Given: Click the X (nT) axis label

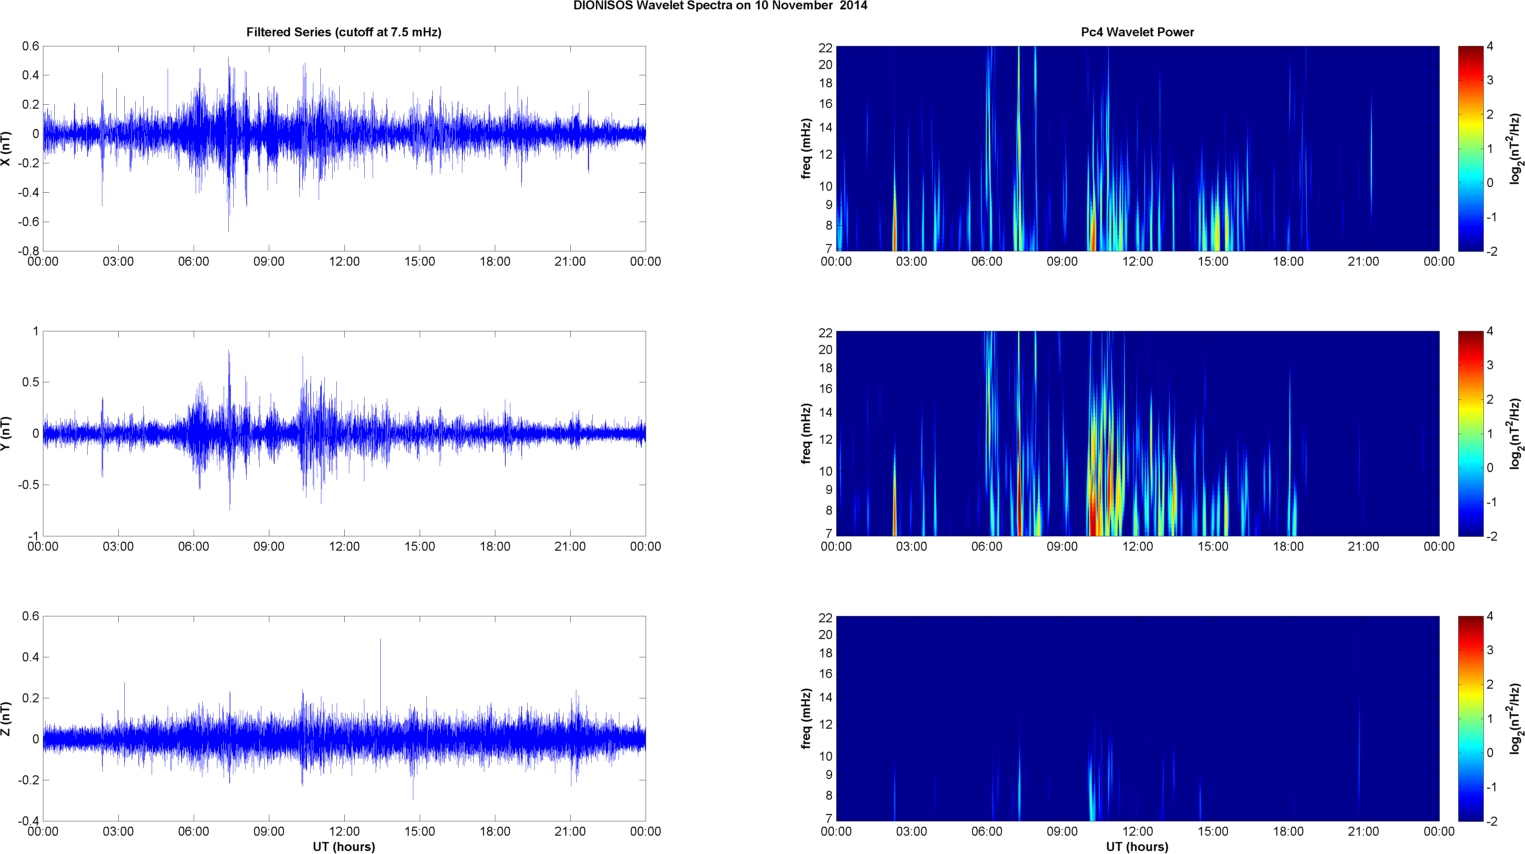Looking at the screenshot, I should click(7, 147).
